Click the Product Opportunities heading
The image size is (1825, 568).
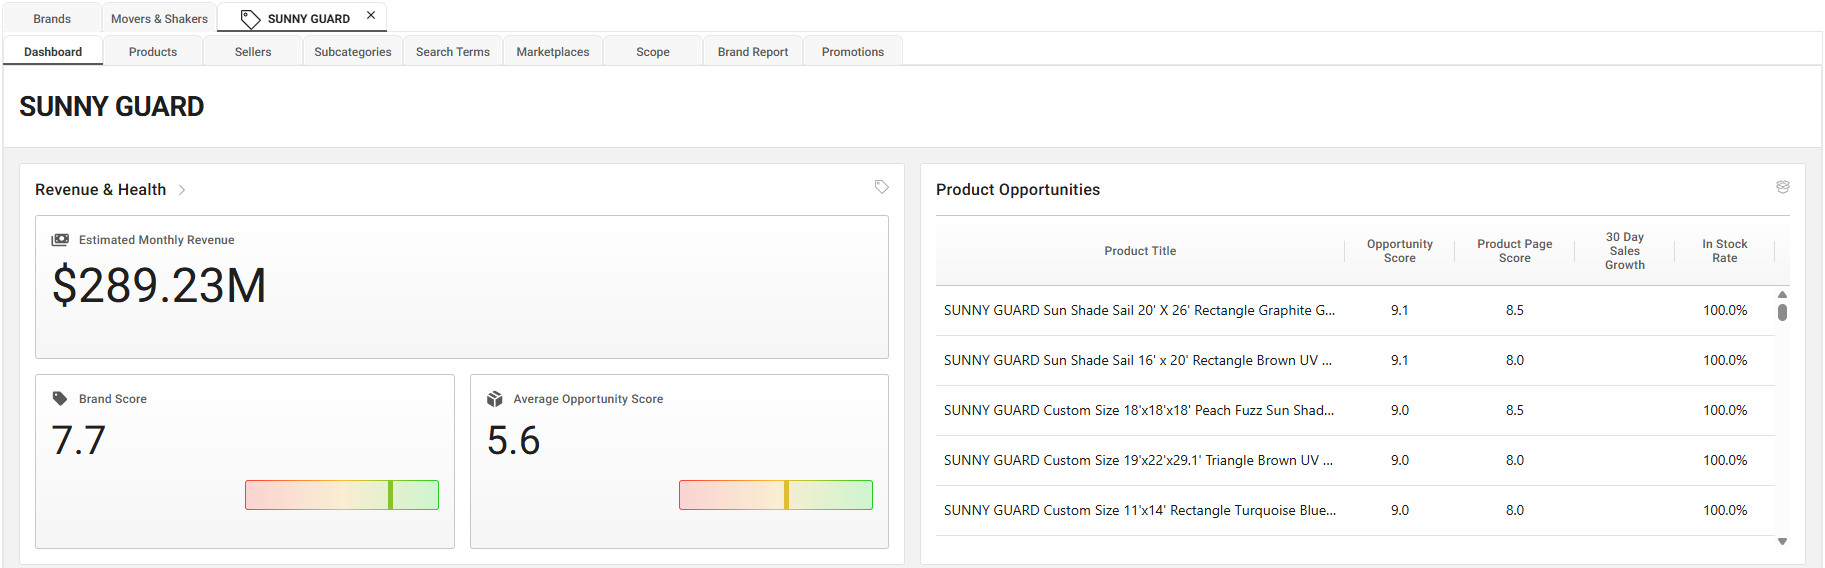[x=1018, y=190]
